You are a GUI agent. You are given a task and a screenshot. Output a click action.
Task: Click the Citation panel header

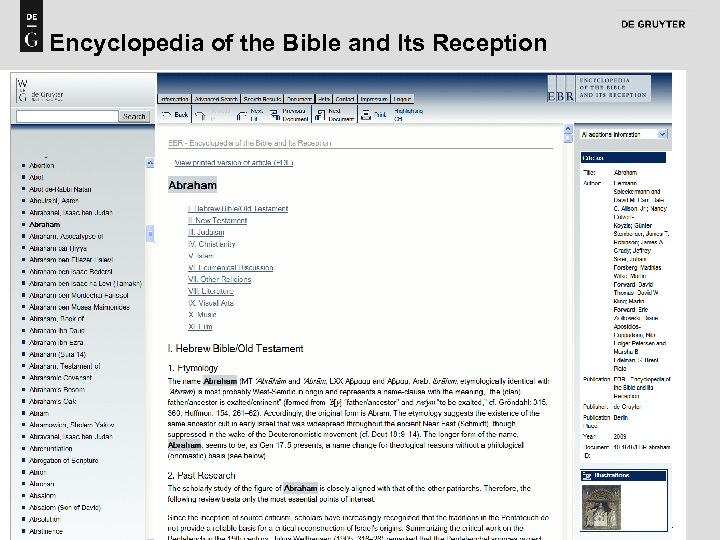pos(623,158)
